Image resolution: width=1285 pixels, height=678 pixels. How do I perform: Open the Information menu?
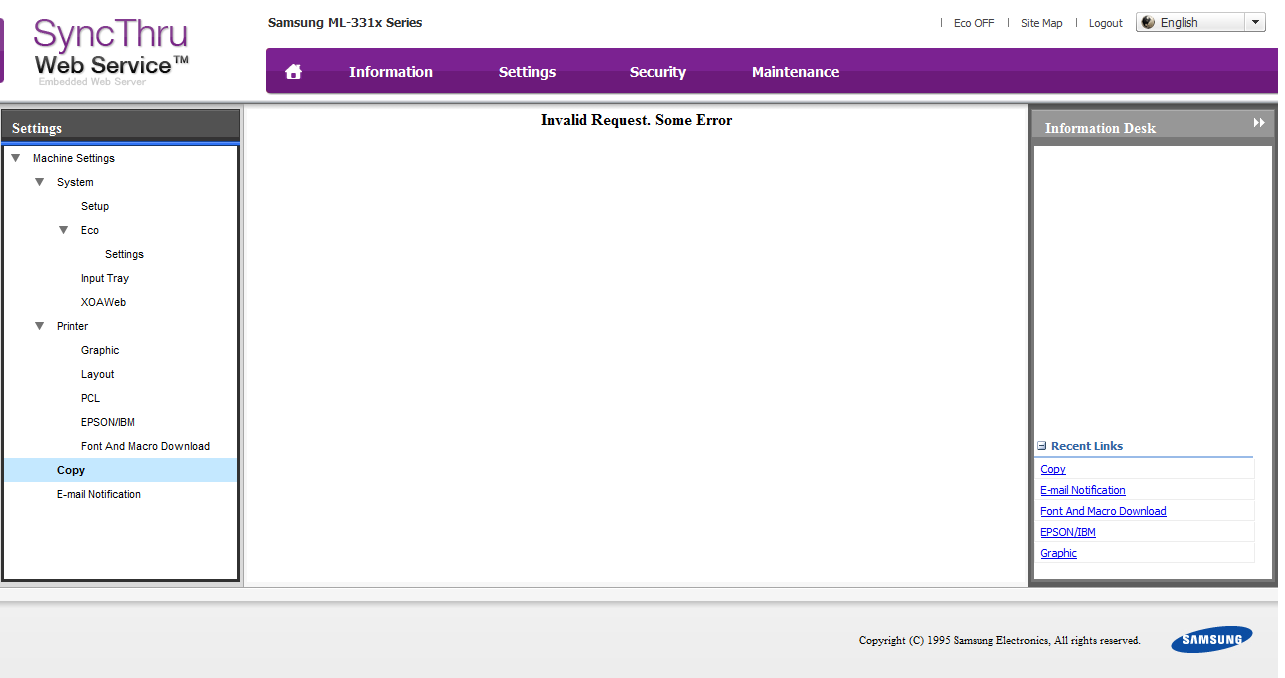(390, 72)
